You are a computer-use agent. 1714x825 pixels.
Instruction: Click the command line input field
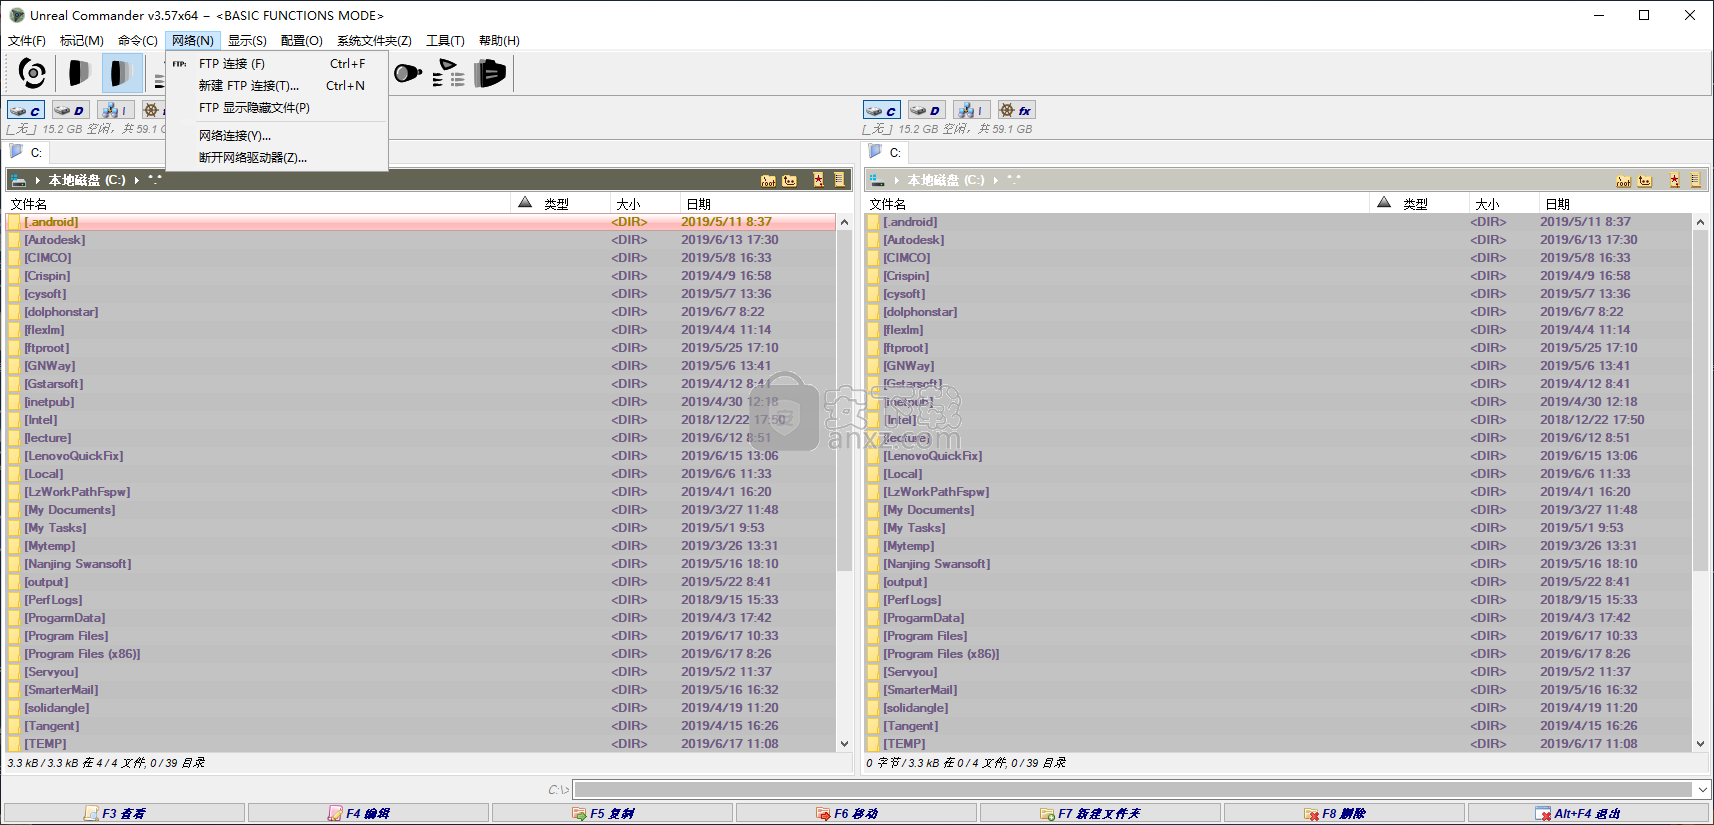[1133, 790]
